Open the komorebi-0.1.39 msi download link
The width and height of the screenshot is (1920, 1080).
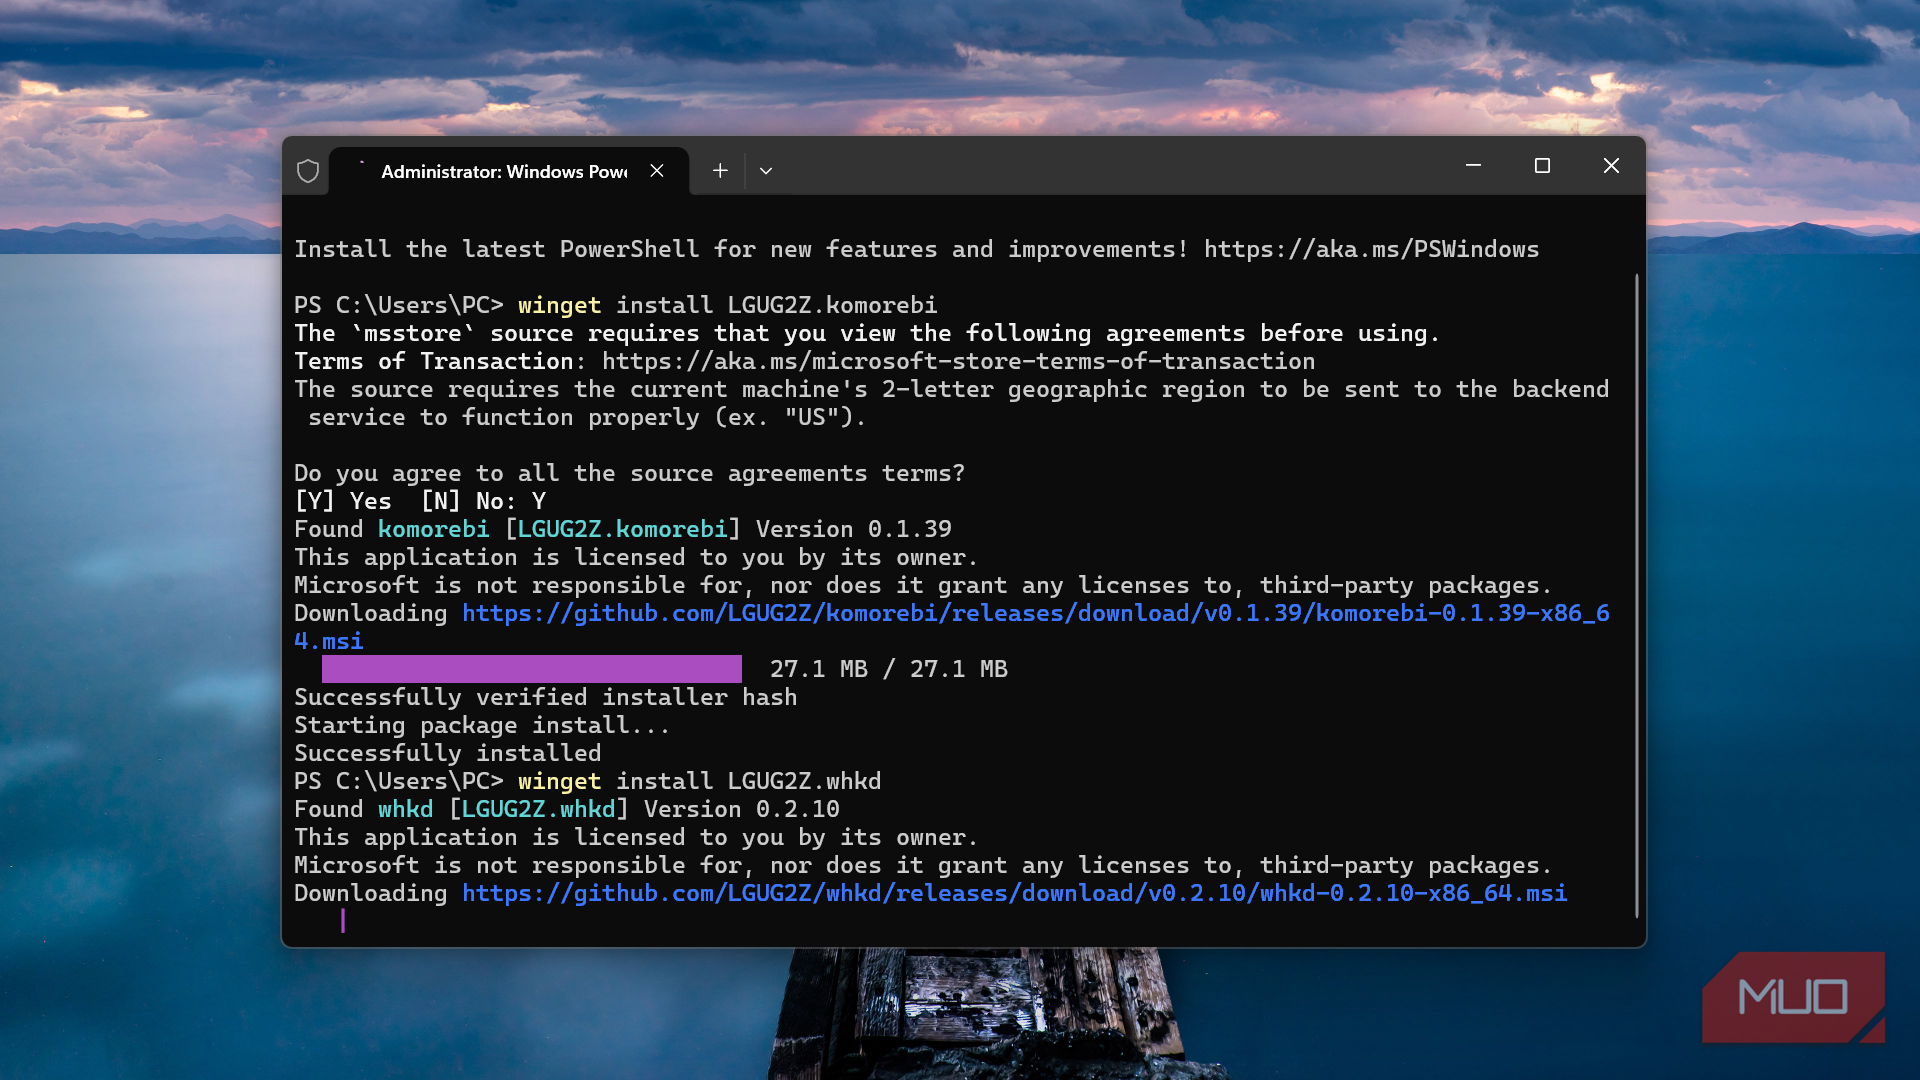click(x=952, y=627)
